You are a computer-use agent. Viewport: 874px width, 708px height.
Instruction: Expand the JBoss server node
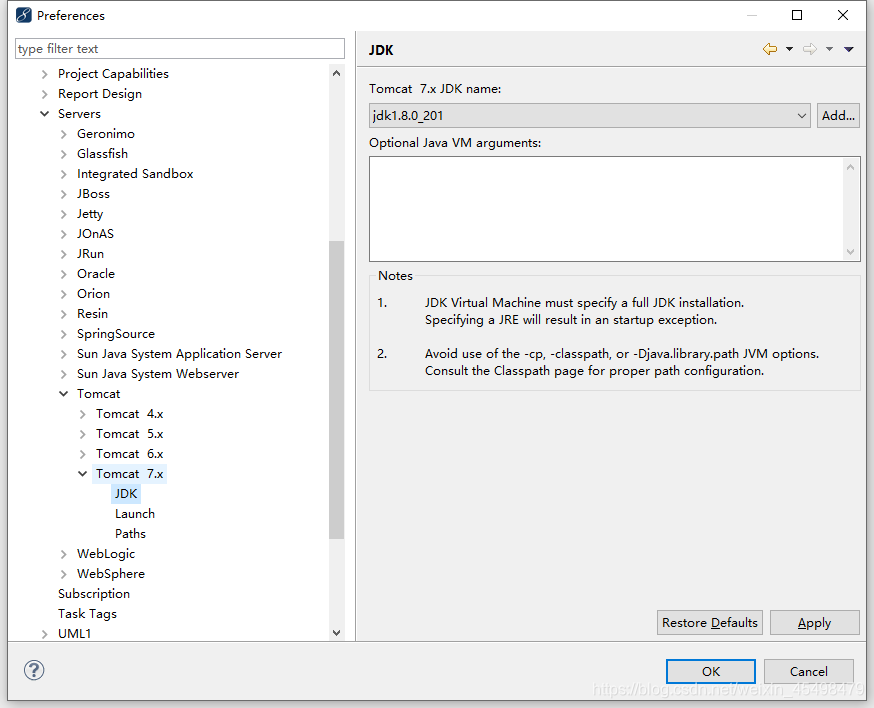pos(64,195)
